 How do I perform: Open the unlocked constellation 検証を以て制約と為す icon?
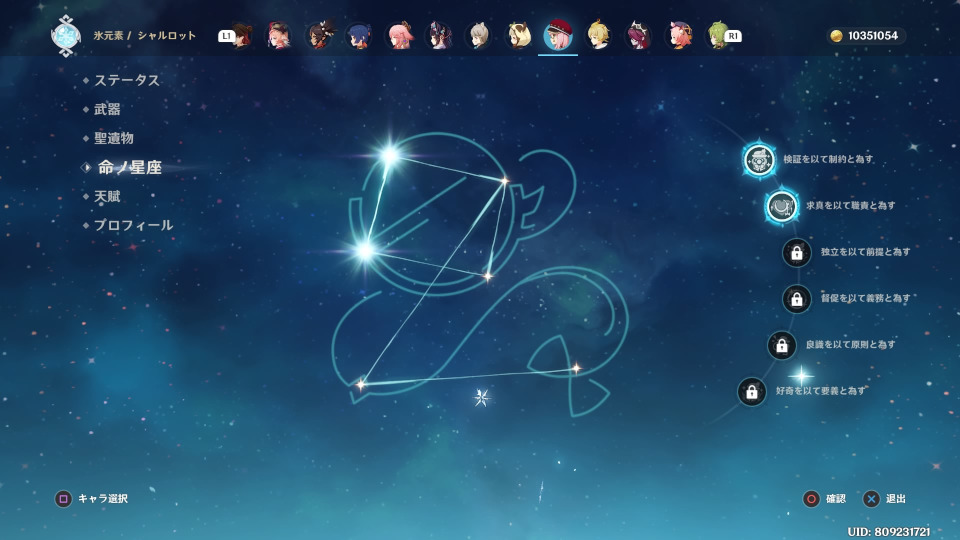[759, 159]
